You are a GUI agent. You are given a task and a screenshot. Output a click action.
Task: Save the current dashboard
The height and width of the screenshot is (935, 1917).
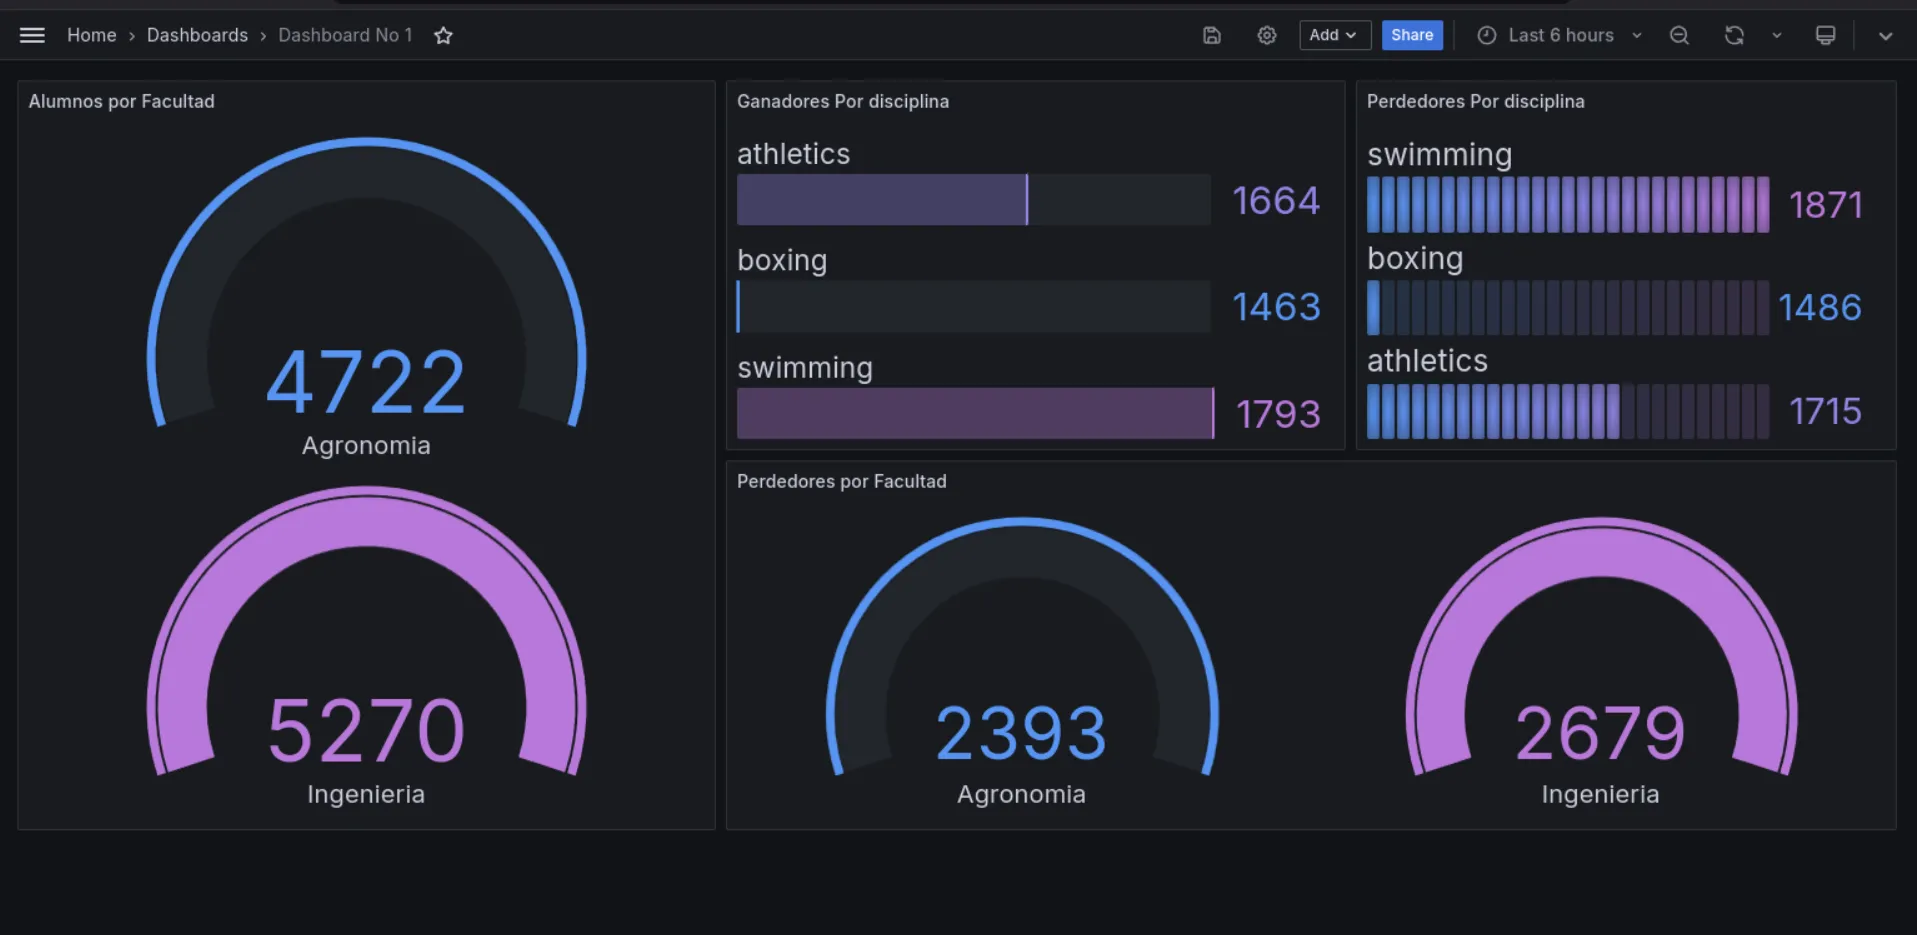1211,34
